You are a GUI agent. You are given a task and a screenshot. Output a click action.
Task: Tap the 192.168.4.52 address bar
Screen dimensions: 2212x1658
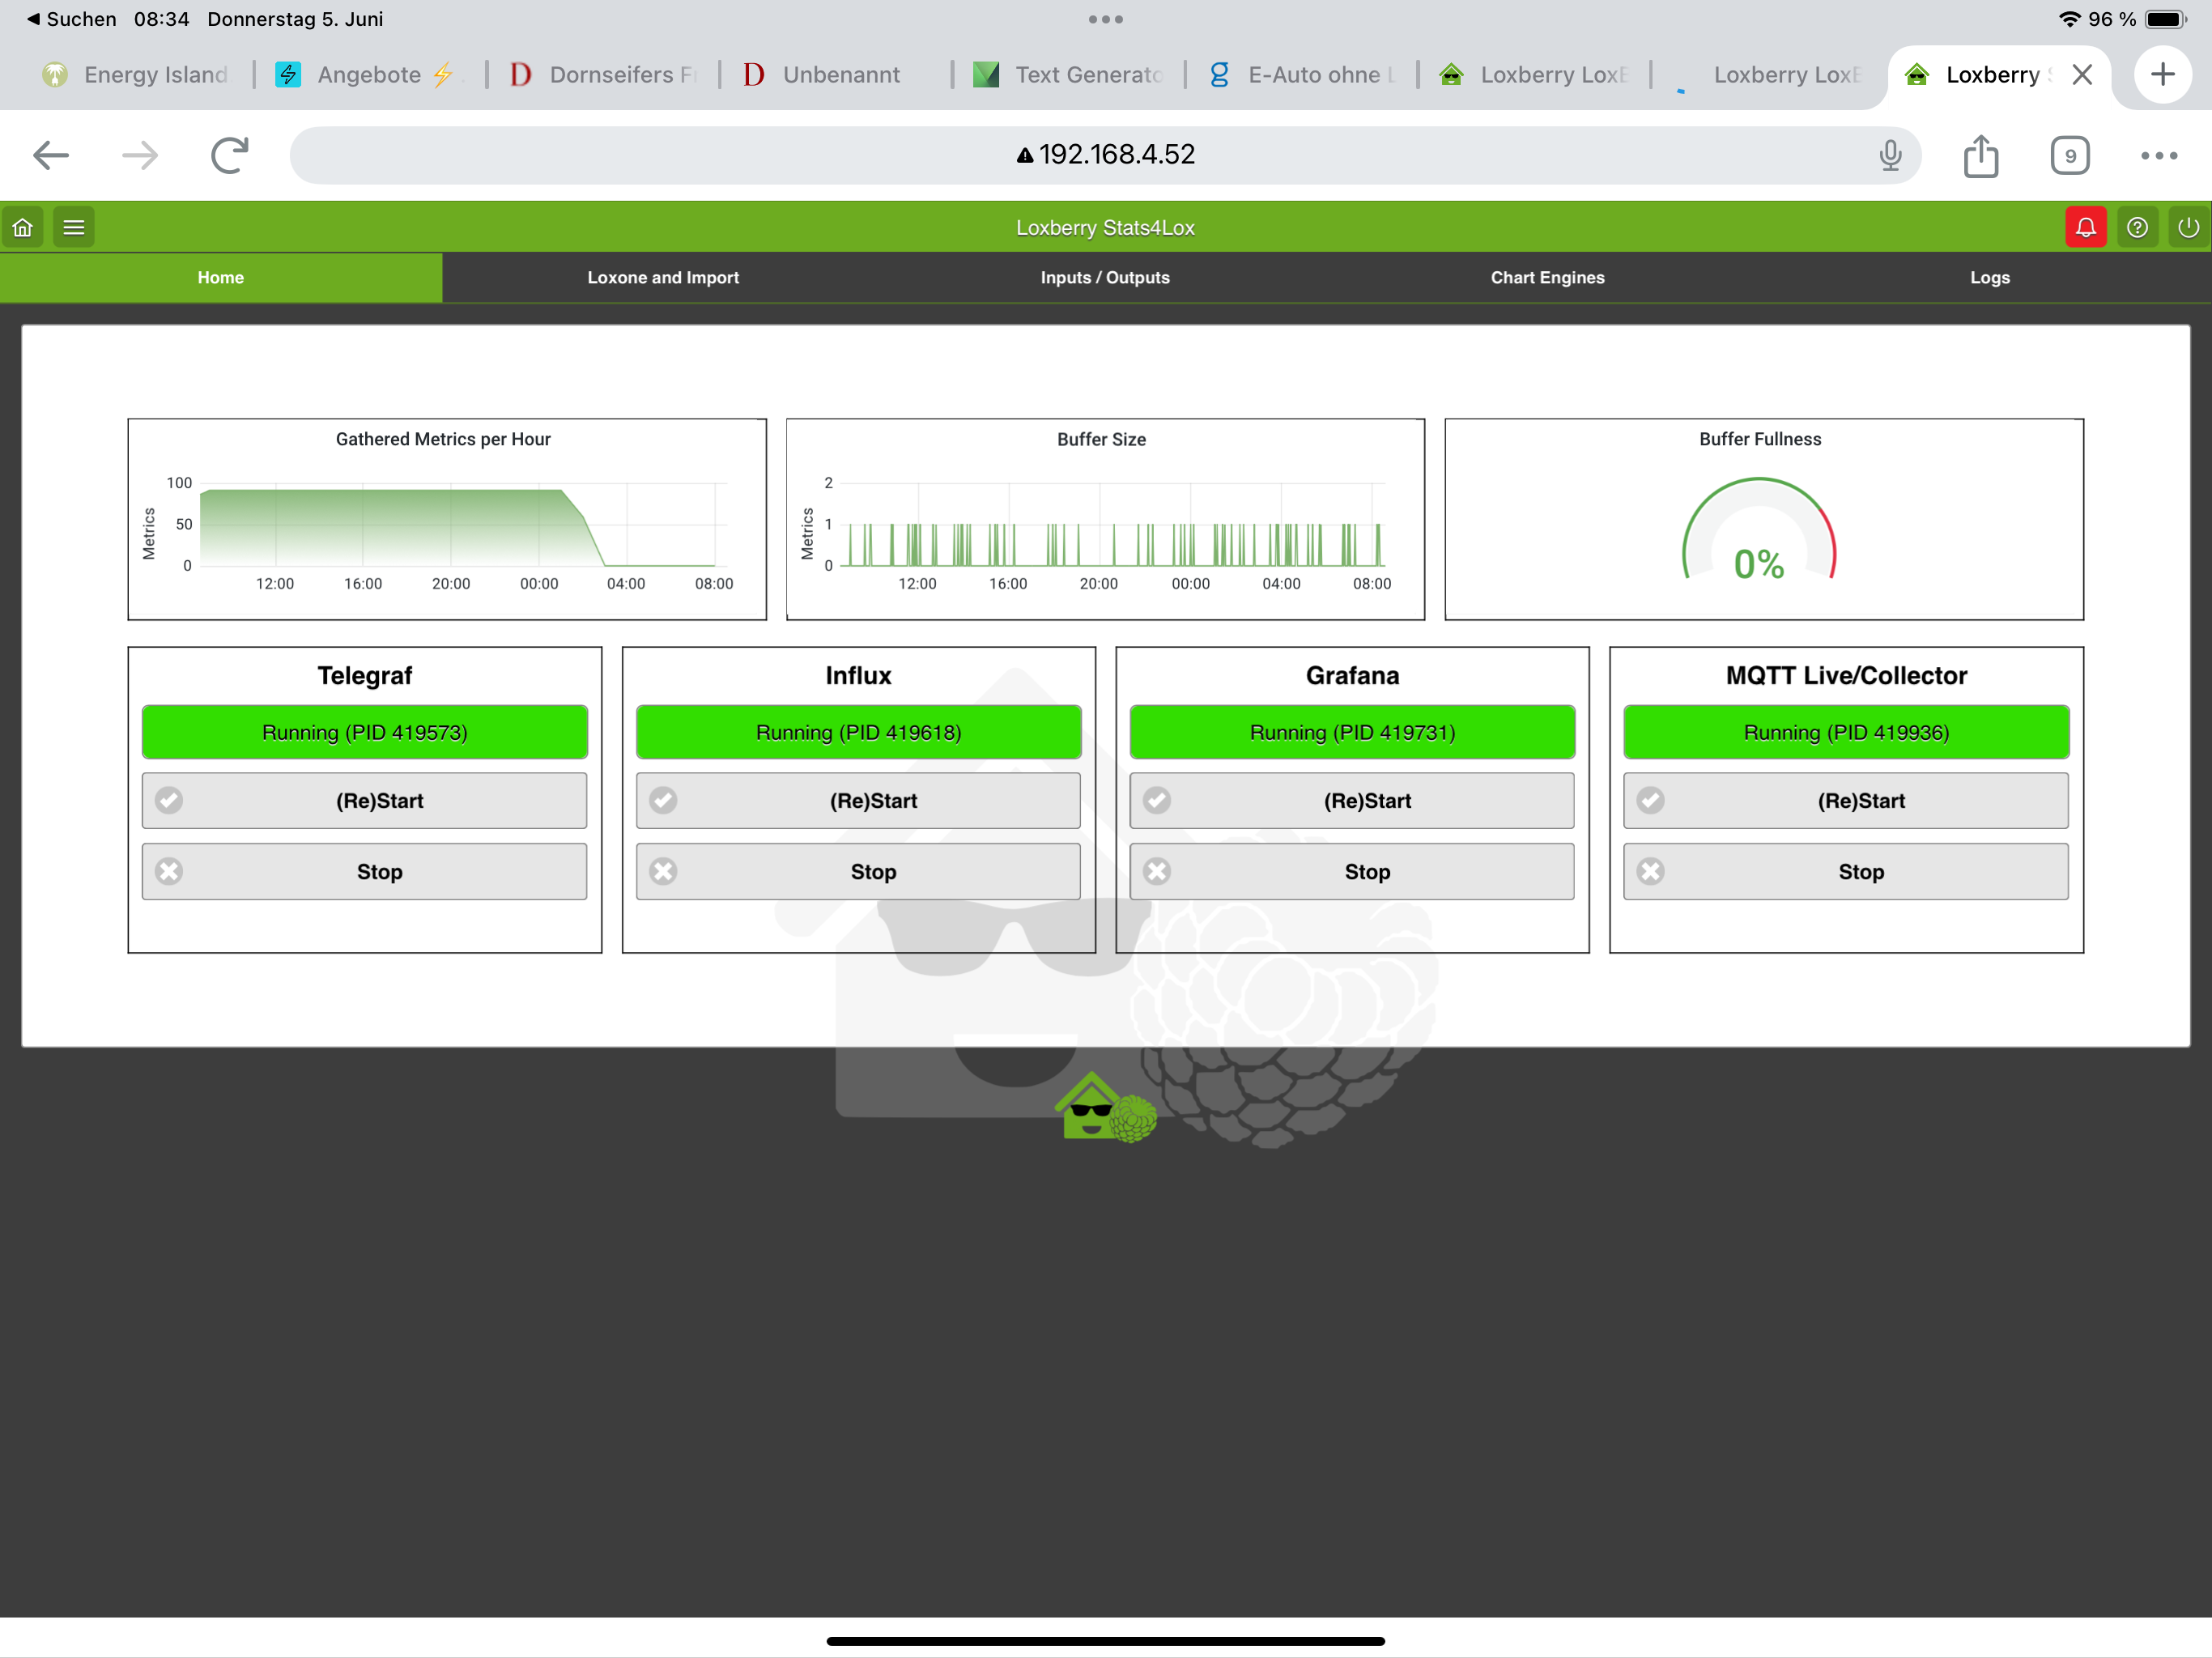click(x=1104, y=155)
